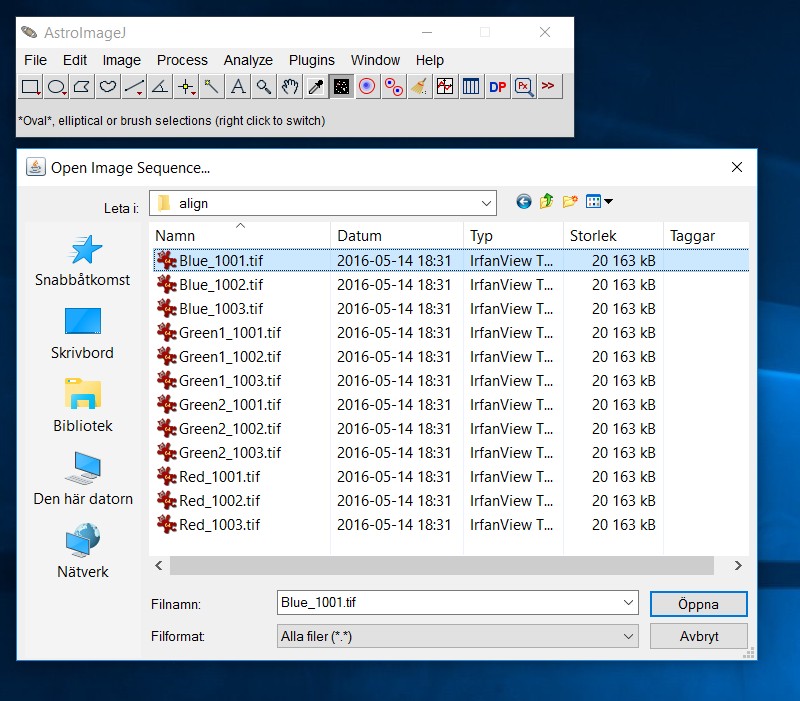Click the horizontal scrollbar in file list
Viewport: 800px width, 701px height.
coord(441,565)
